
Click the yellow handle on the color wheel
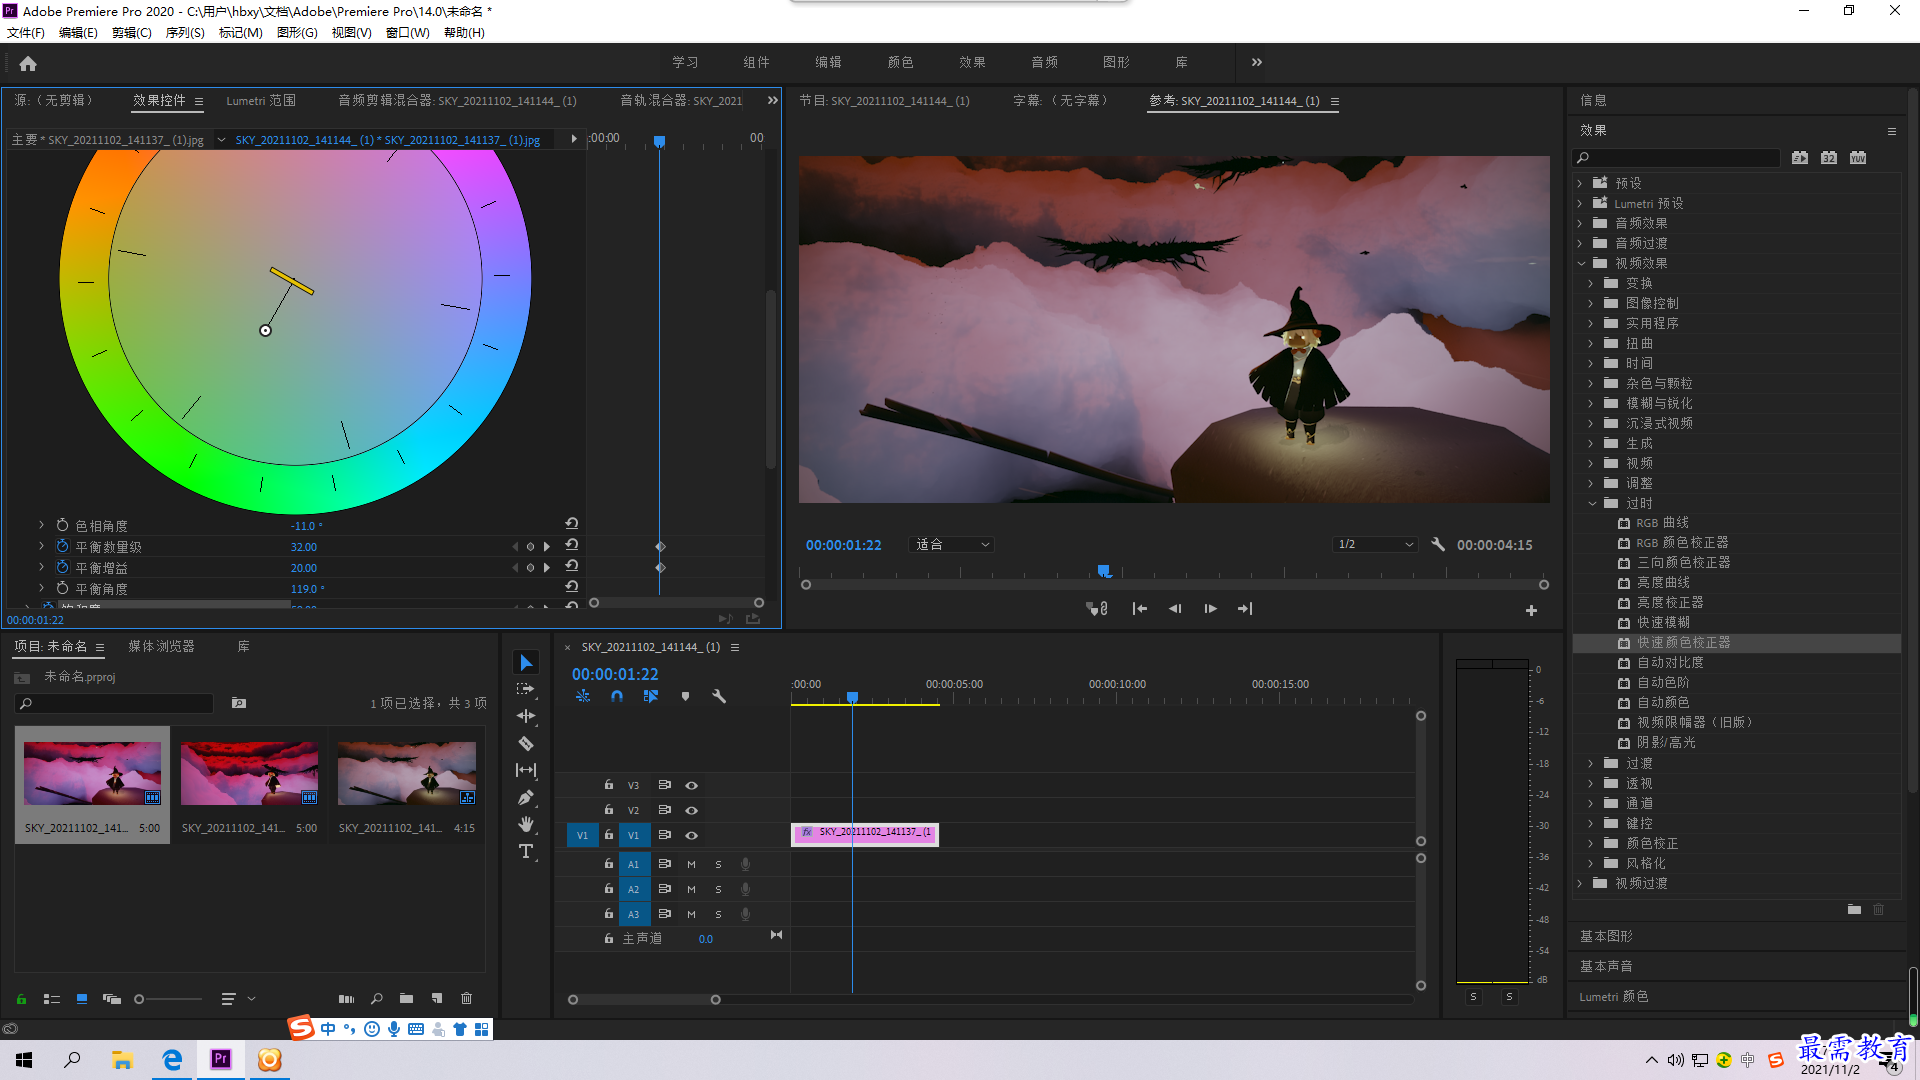click(x=292, y=281)
